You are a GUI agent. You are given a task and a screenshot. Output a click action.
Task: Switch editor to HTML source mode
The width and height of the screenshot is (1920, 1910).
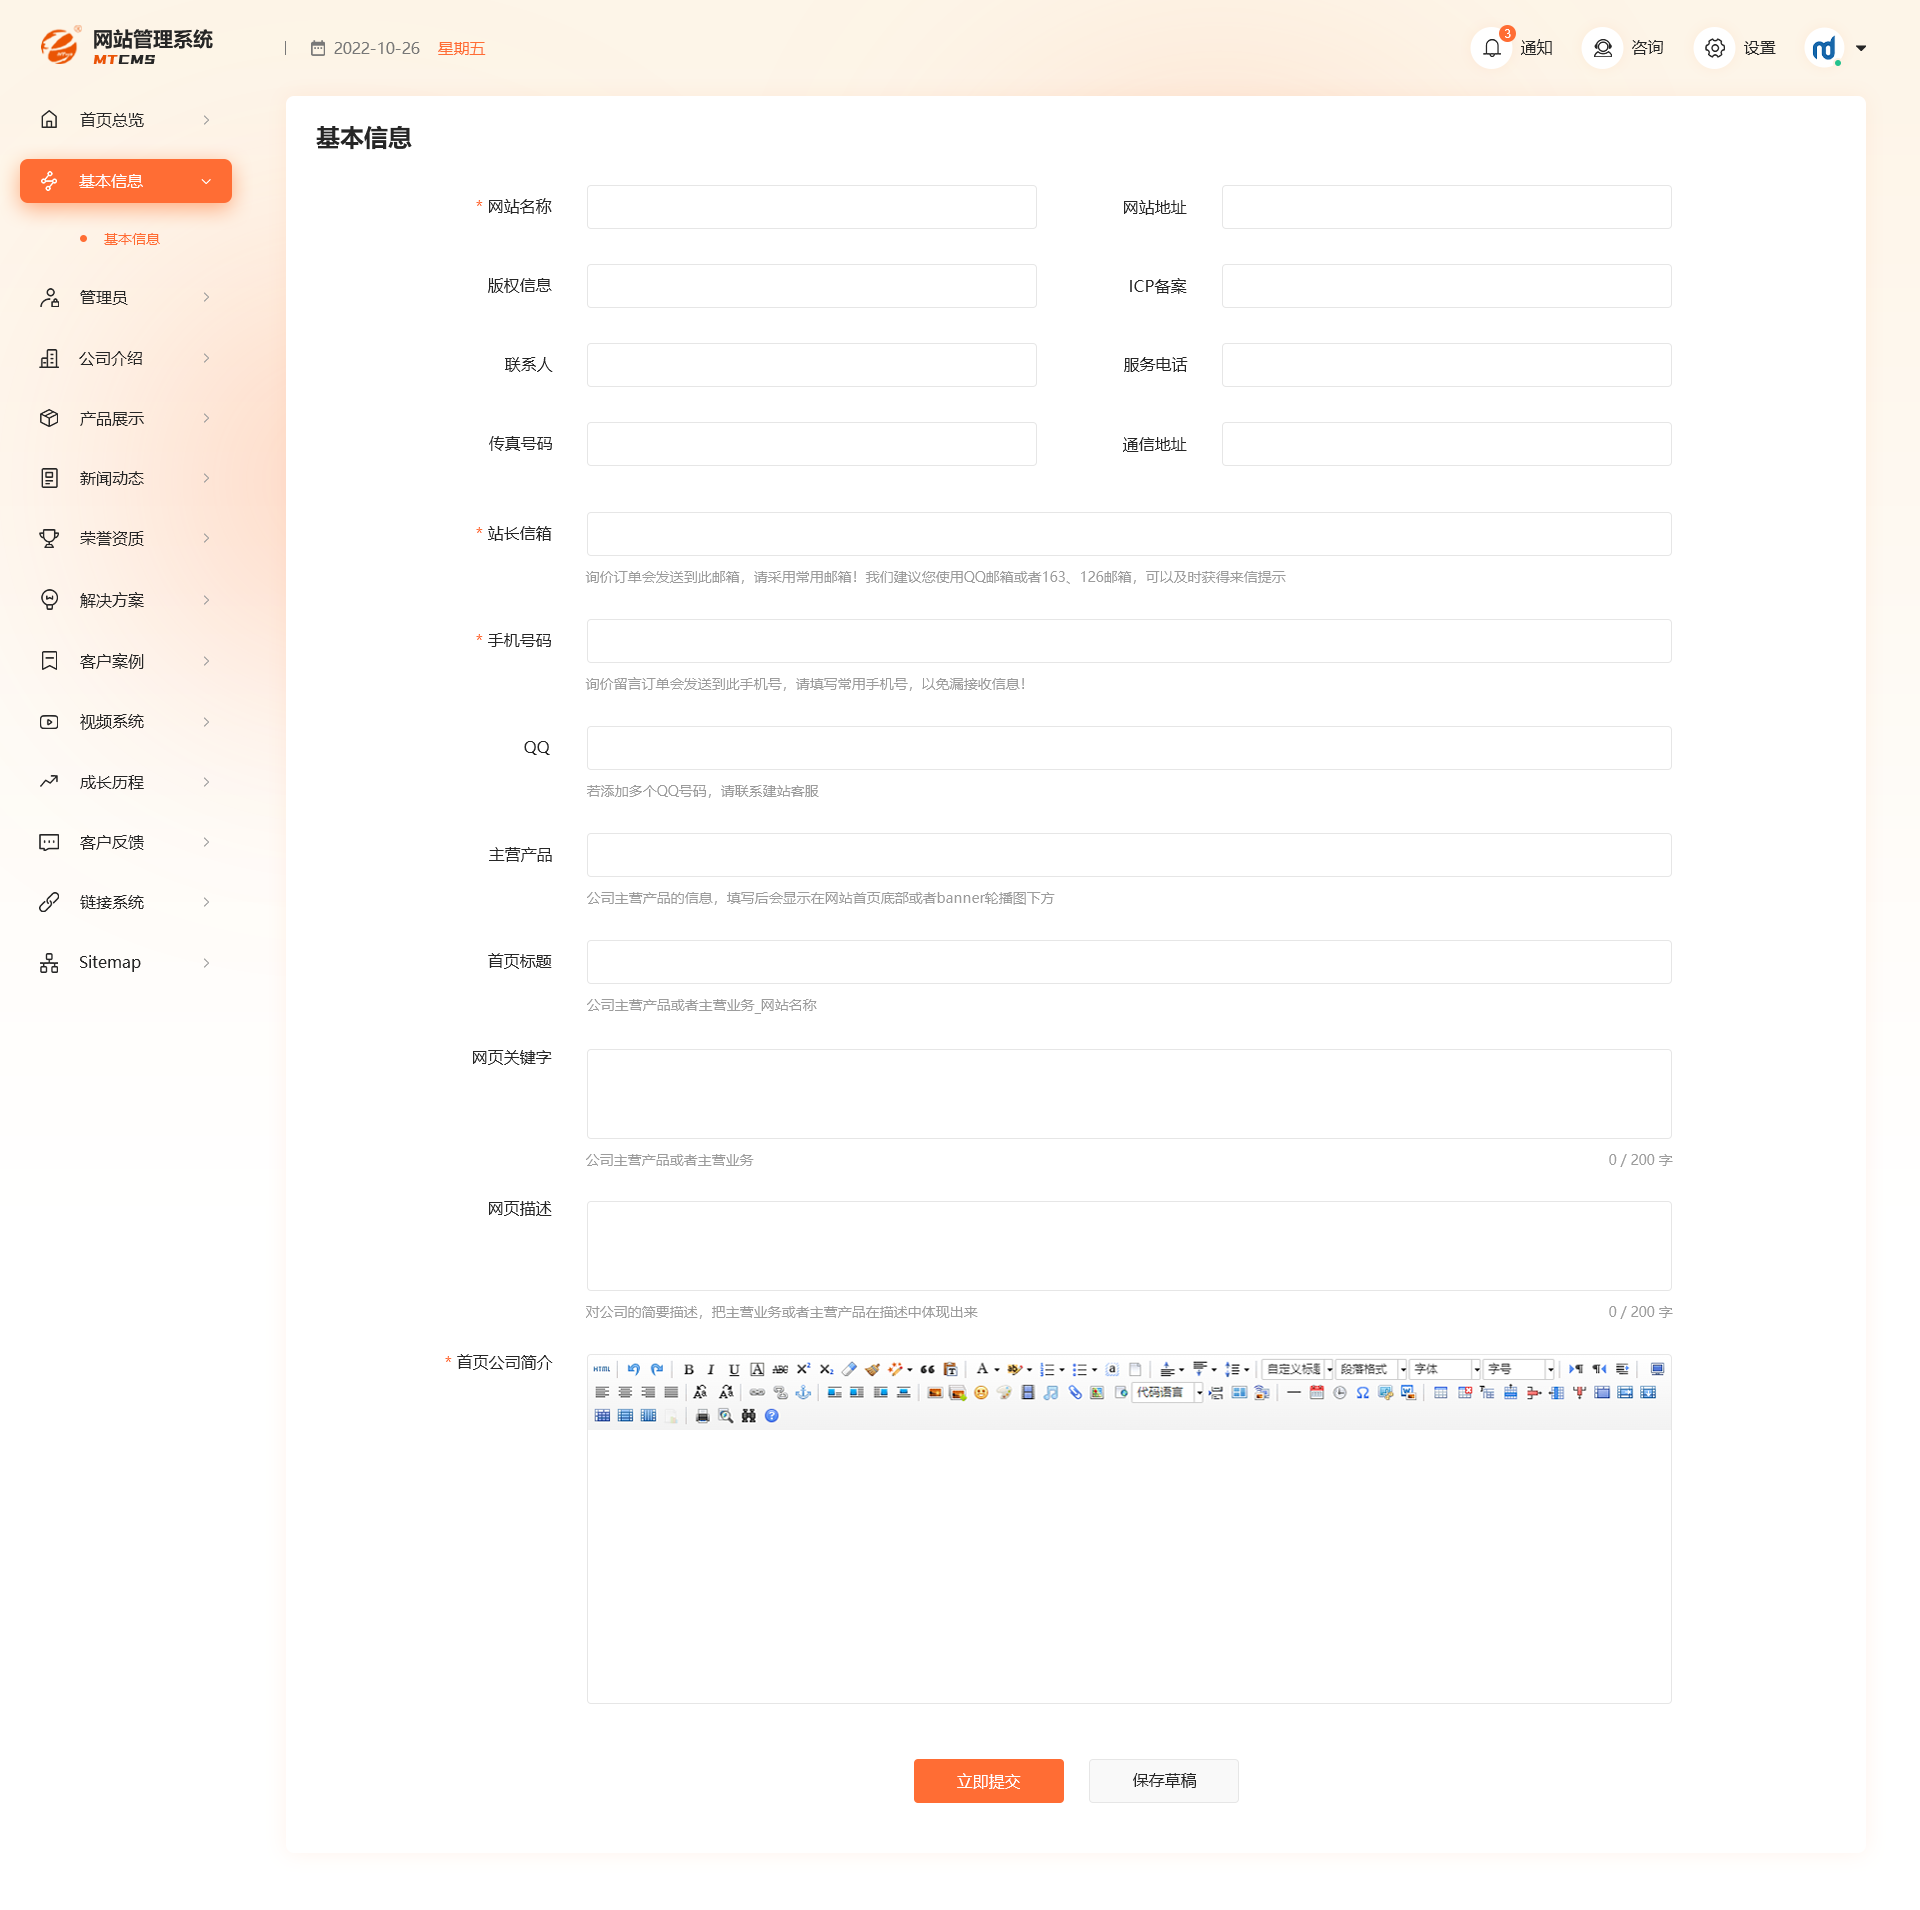602,1369
